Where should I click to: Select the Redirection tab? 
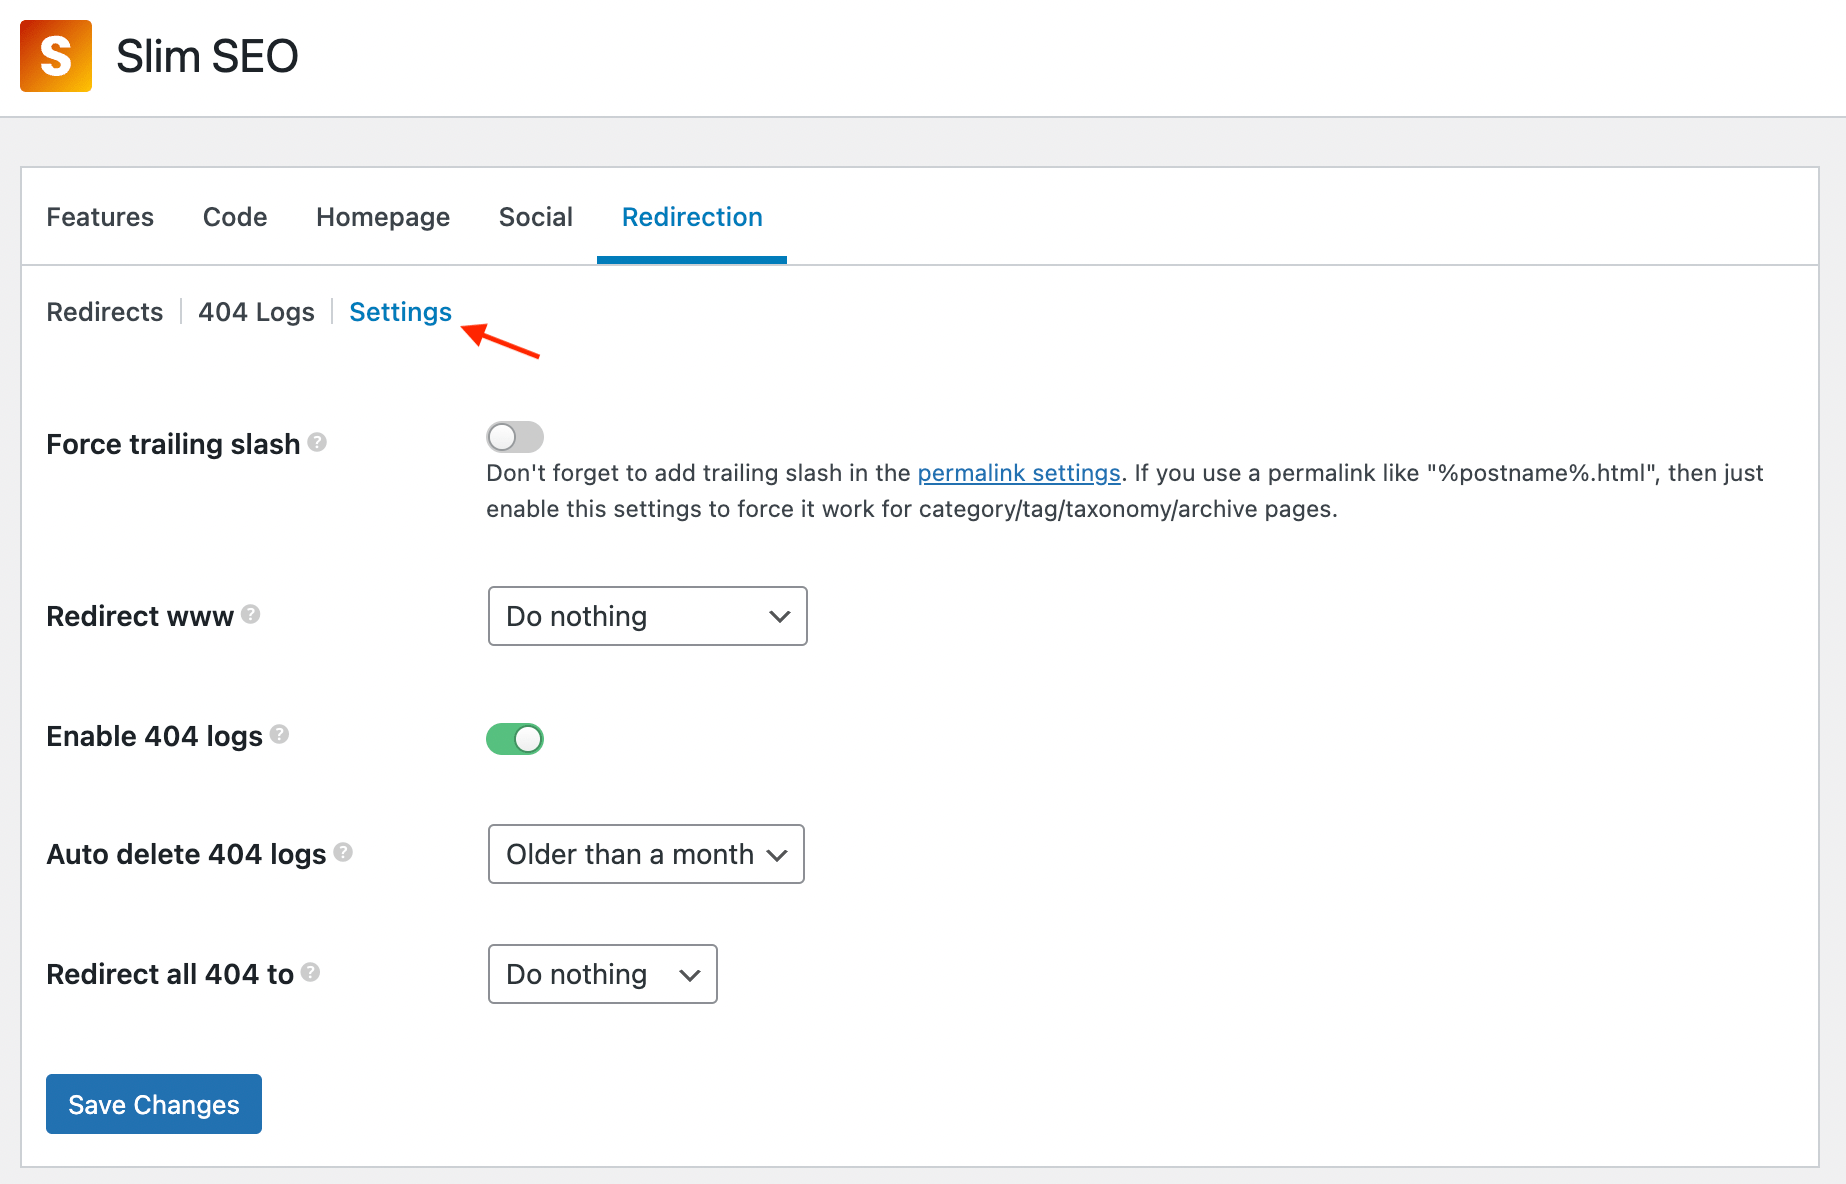pos(692,217)
